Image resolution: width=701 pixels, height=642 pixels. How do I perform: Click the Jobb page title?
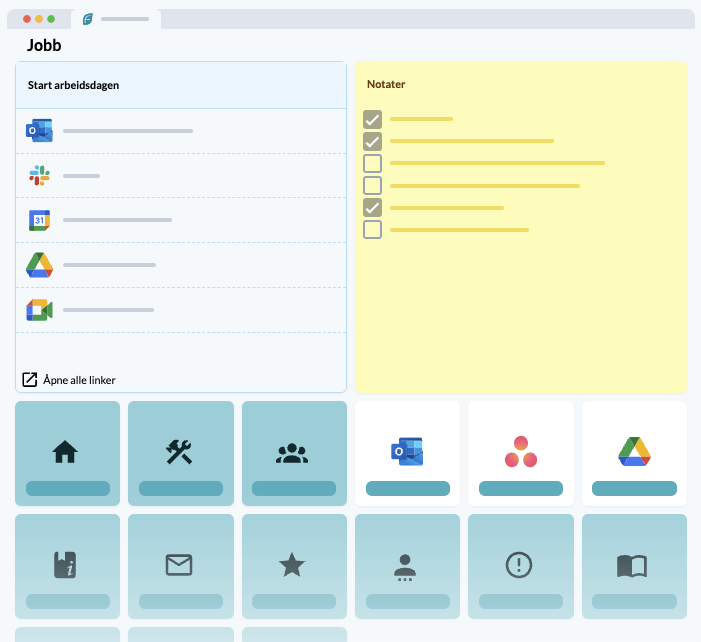coord(44,45)
